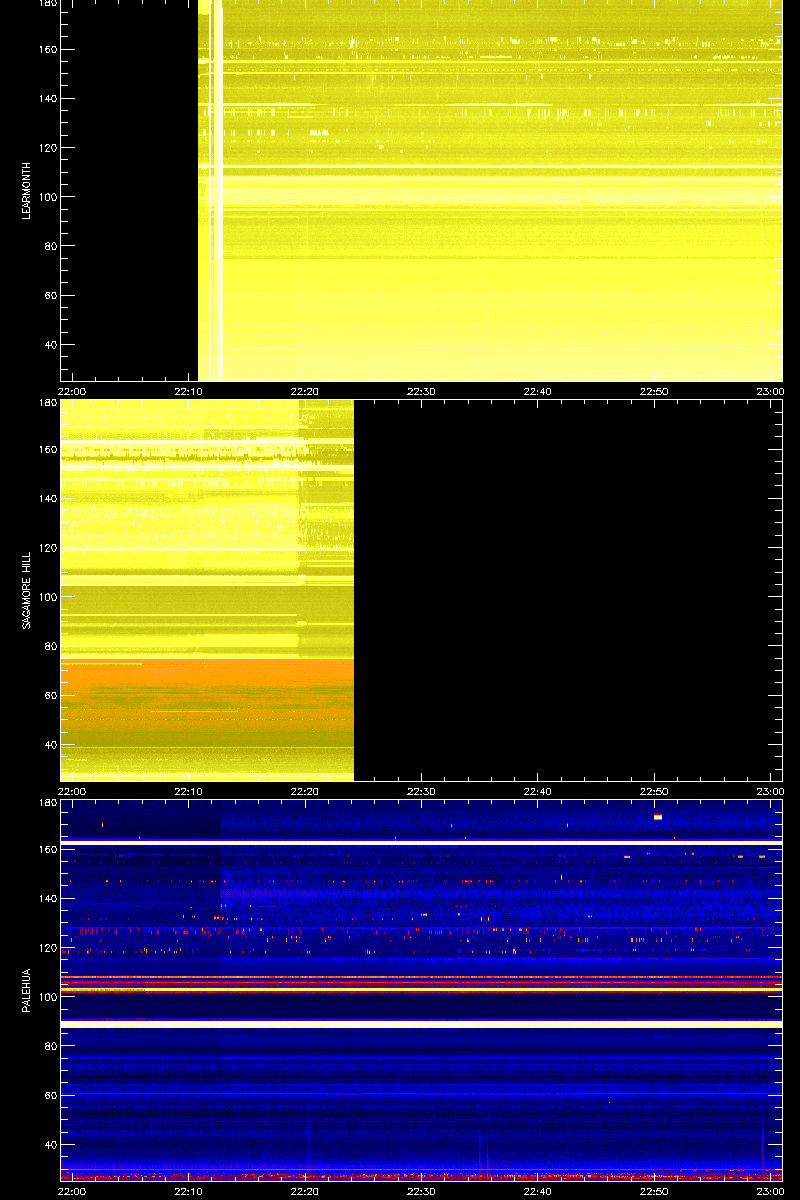This screenshot has width=800, height=1200.
Task: Click bright burst near 22:50 in Palehua spectrogram
Action: tap(658, 817)
